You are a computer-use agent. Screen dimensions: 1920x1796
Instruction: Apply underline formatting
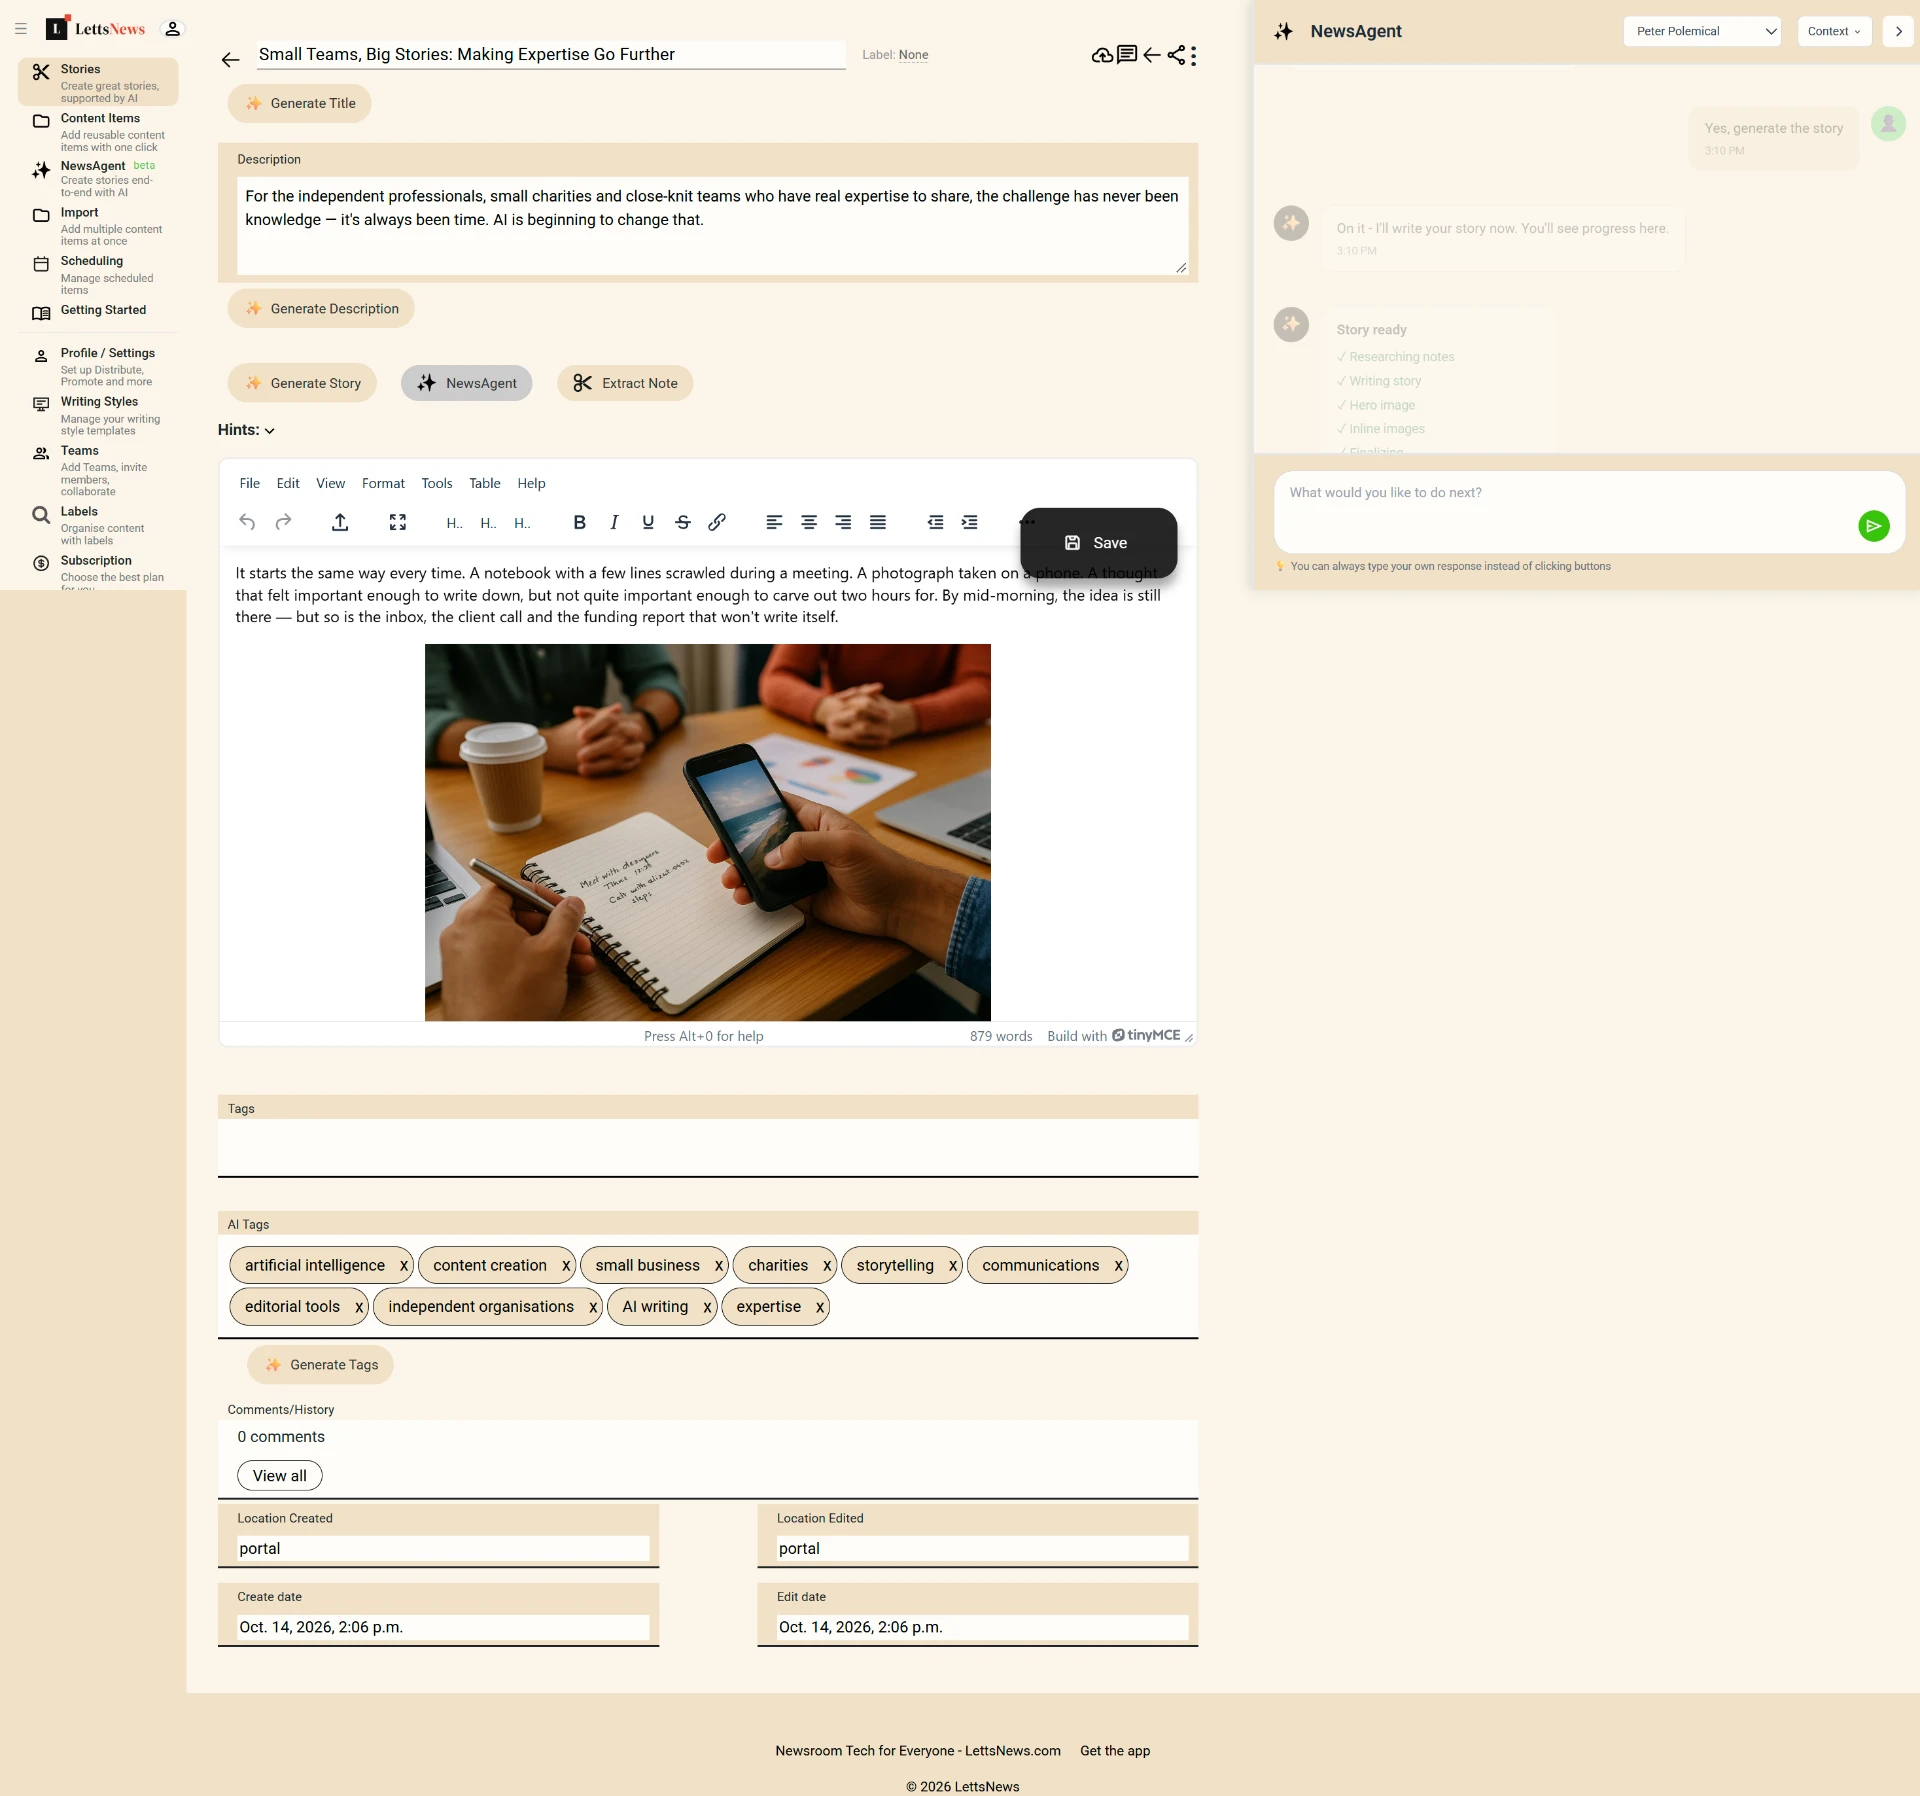tap(648, 522)
